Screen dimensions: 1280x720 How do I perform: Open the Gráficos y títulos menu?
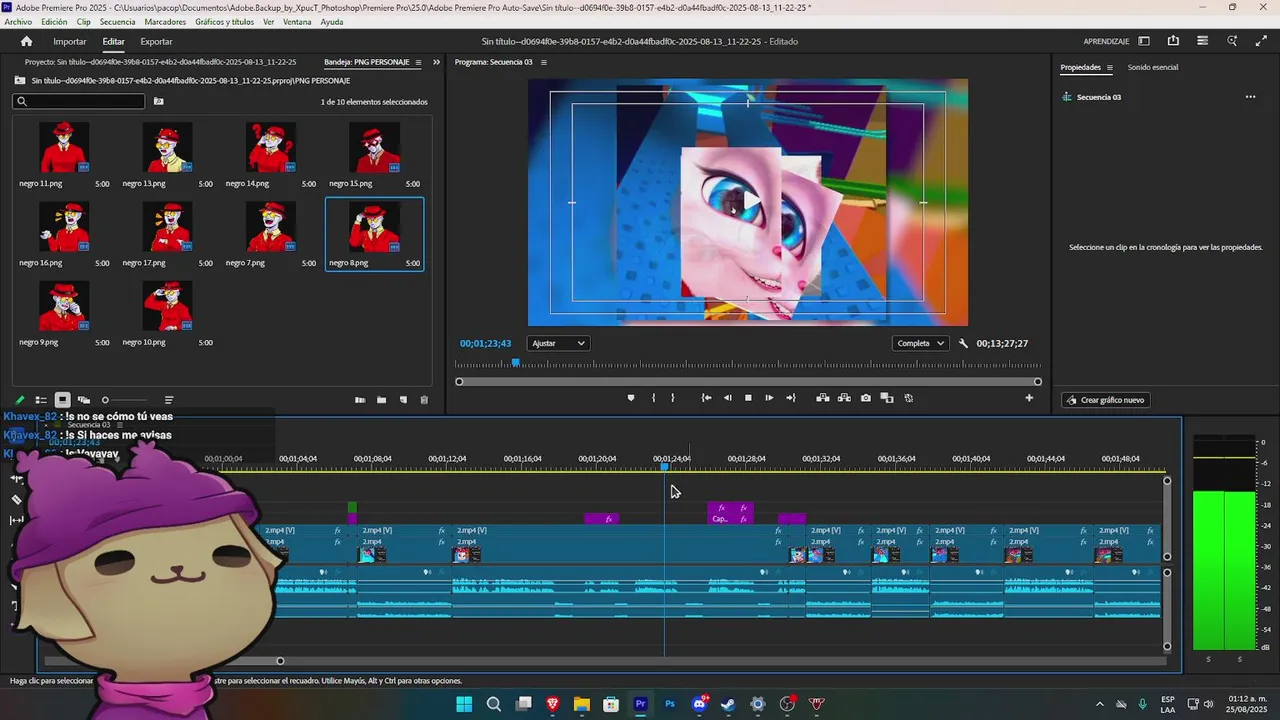coord(224,21)
